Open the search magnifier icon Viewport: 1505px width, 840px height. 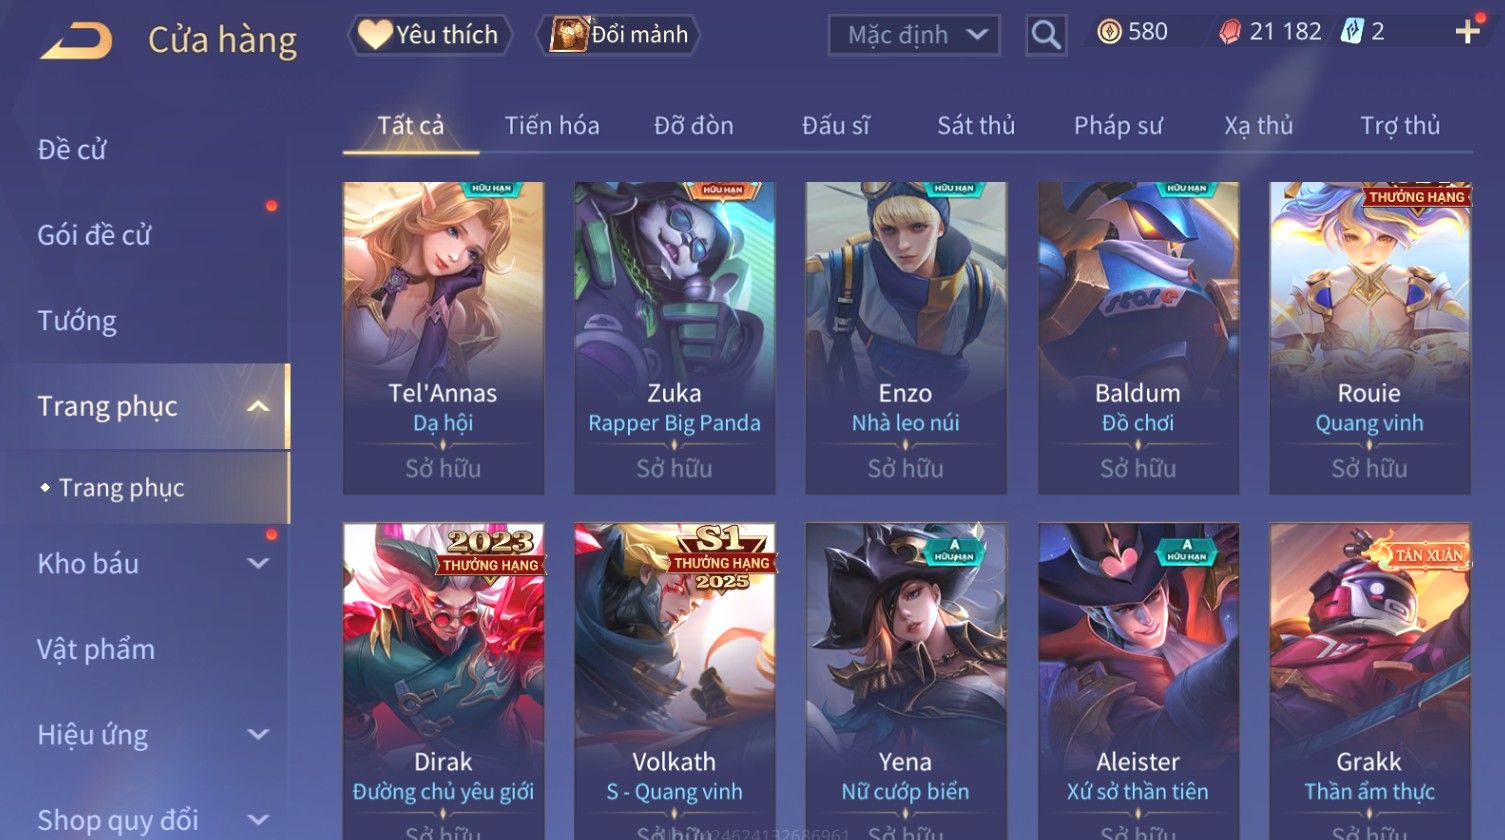click(1046, 35)
